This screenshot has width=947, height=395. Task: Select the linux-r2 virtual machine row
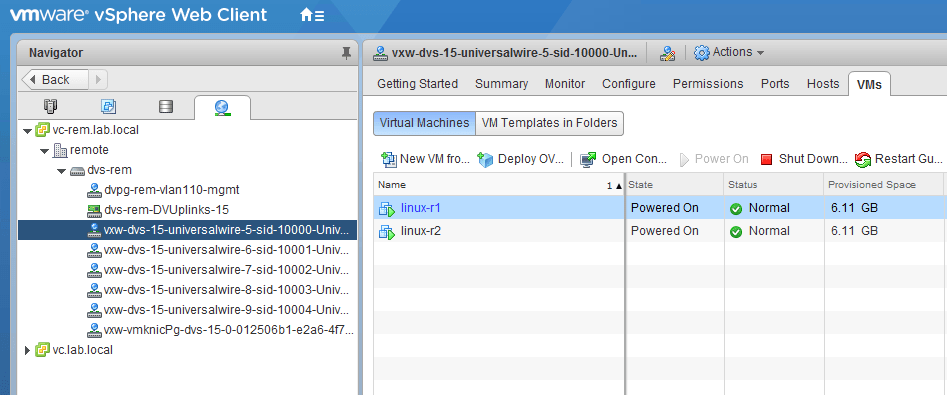[x=658, y=231]
